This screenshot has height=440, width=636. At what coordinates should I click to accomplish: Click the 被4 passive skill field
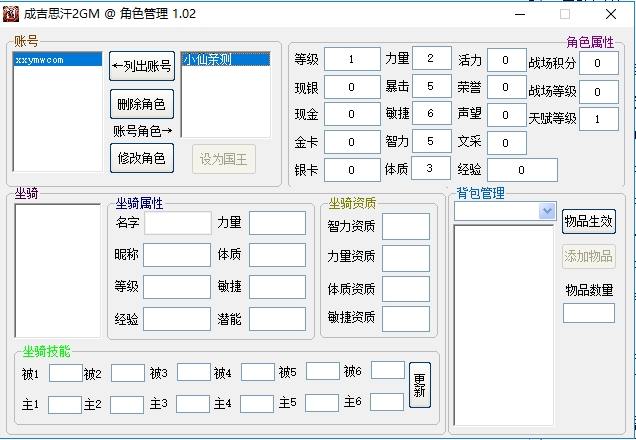point(258,372)
